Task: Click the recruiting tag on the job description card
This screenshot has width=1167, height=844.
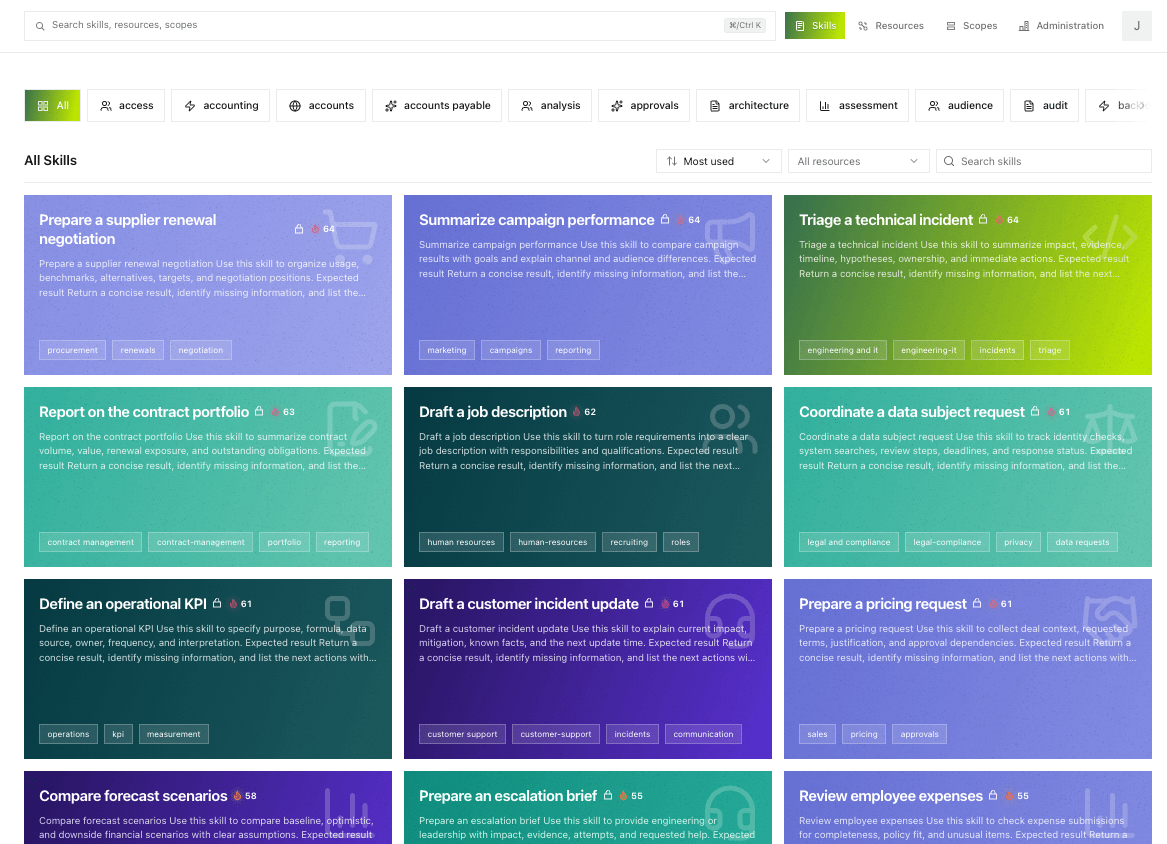Action: click(629, 543)
